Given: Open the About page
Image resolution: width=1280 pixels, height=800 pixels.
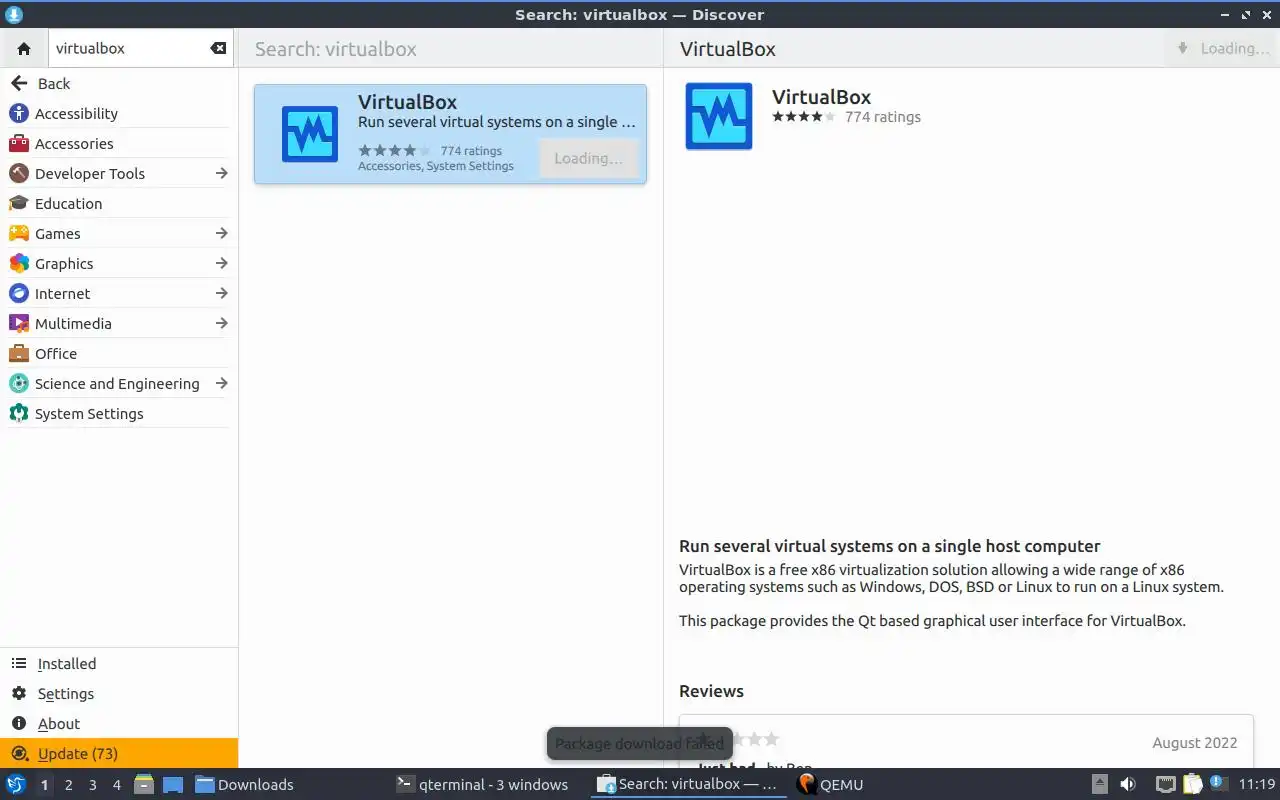Looking at the screenshot, I should click(119, 723).
